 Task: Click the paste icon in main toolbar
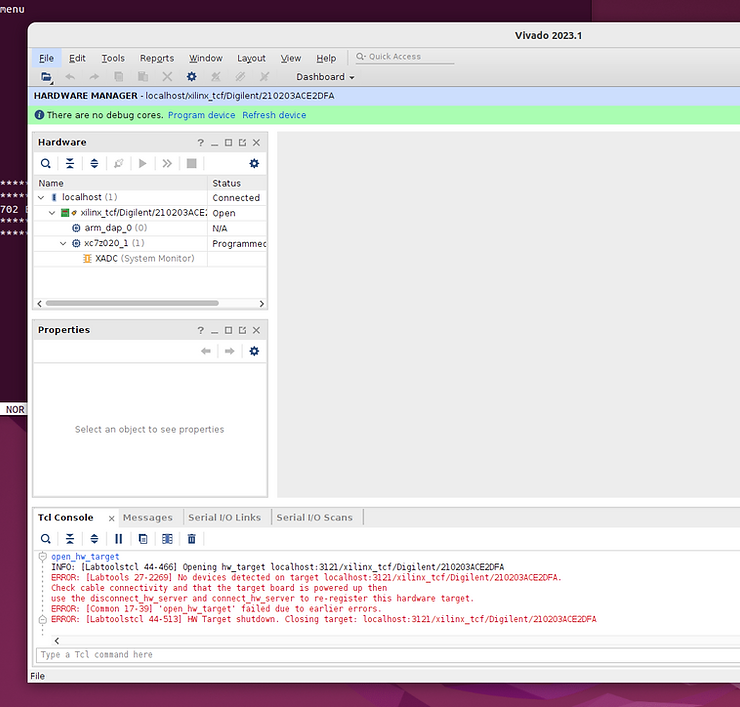pyautogui.click(x=143, y=76)
